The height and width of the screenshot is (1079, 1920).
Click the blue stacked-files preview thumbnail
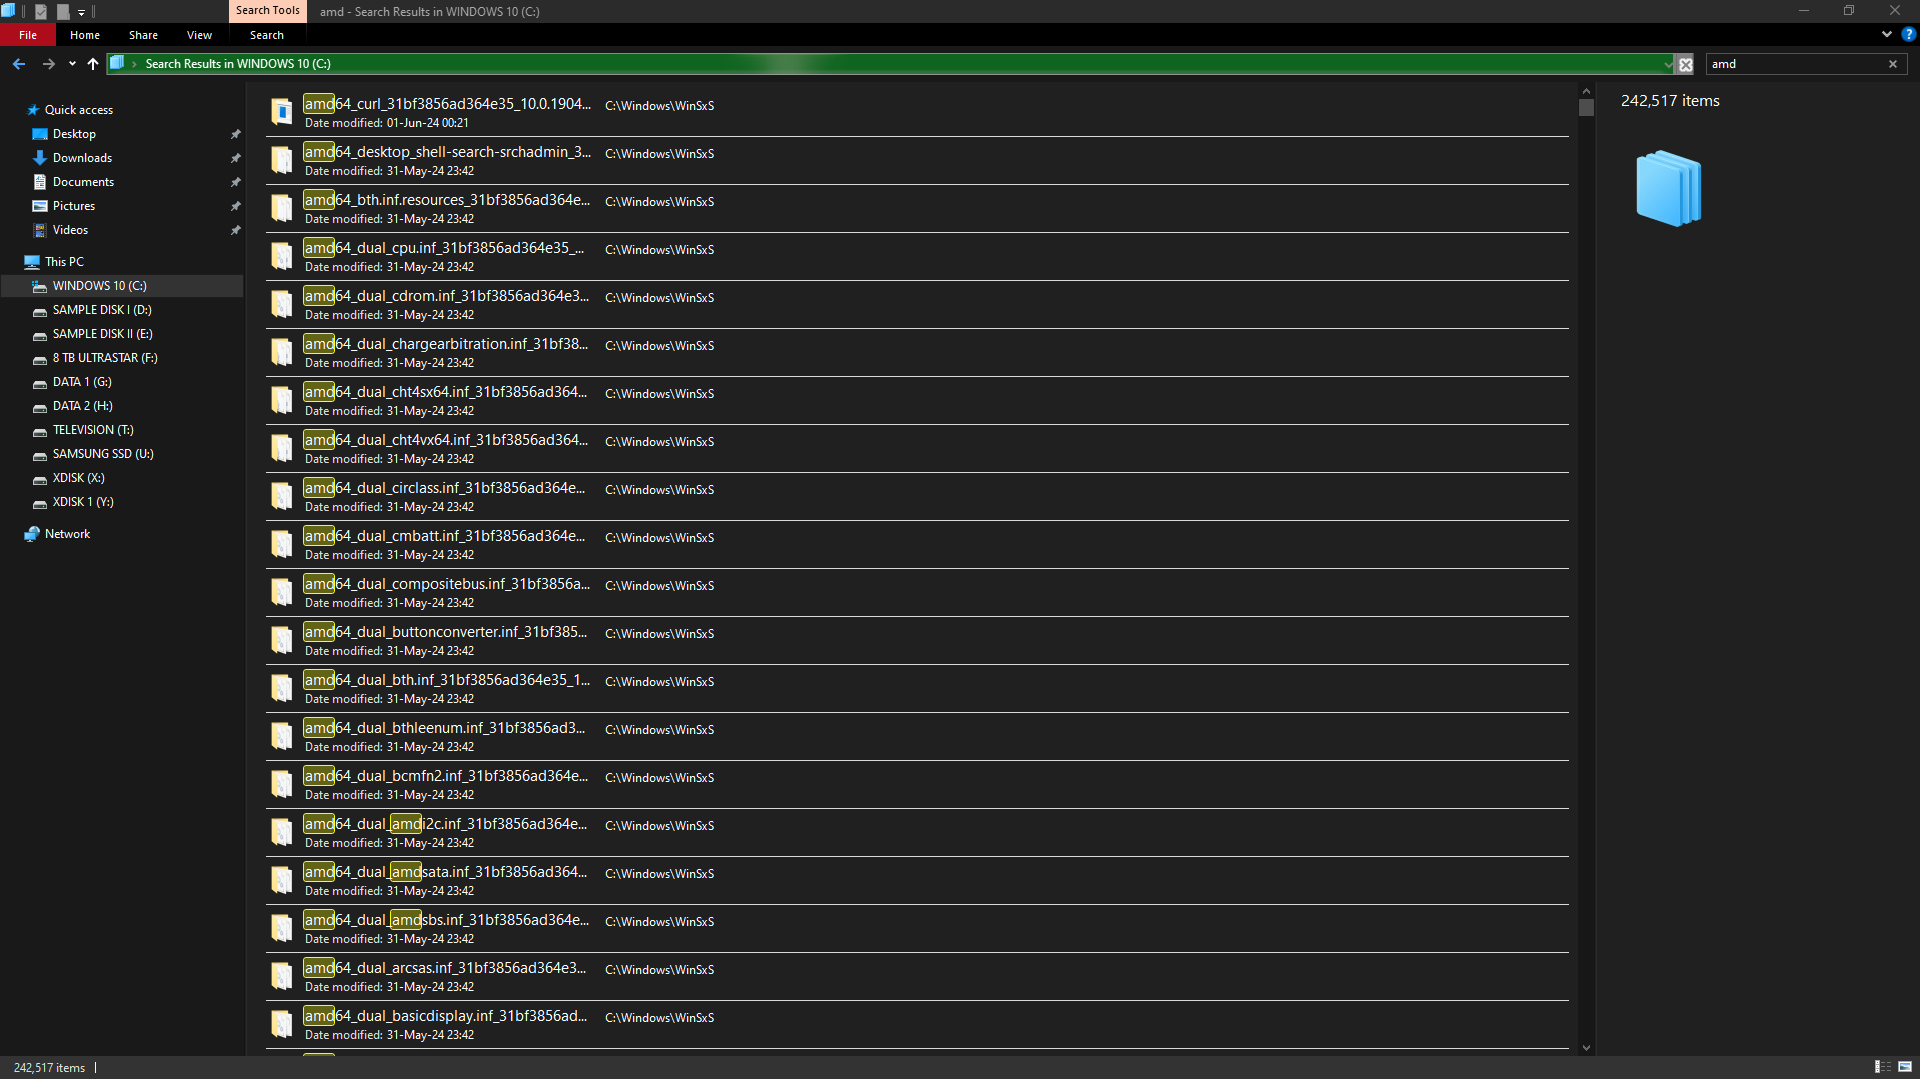[x=1669, y=189]
